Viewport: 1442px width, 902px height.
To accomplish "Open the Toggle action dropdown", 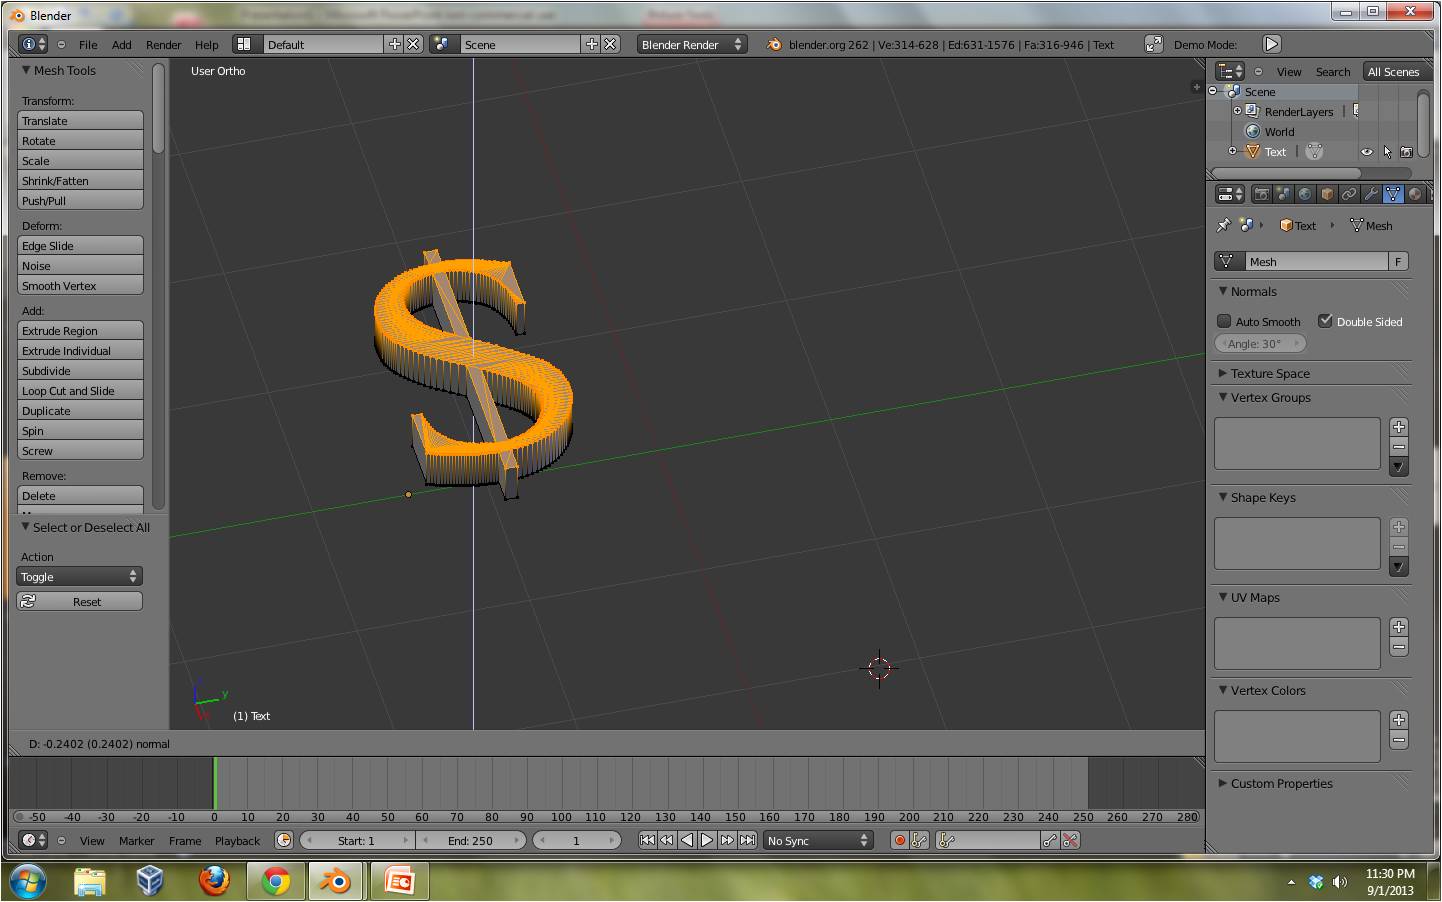I will [80, 576].
